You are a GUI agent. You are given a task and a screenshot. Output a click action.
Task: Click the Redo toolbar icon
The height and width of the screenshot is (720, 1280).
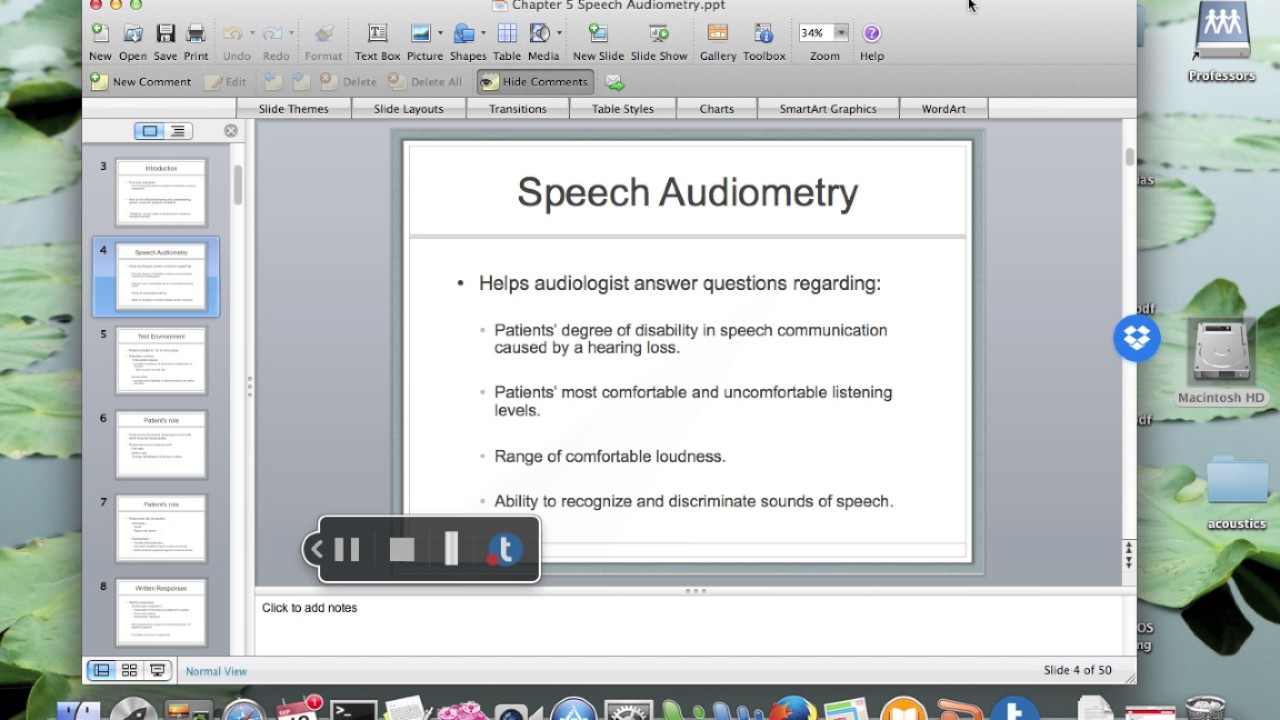tap(272, 34)
